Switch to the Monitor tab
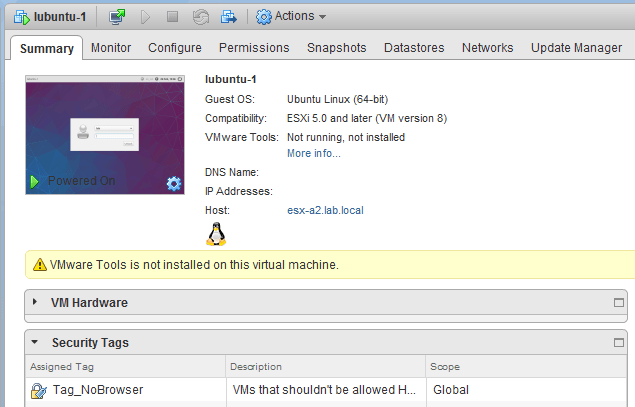 tap(110, 48)
